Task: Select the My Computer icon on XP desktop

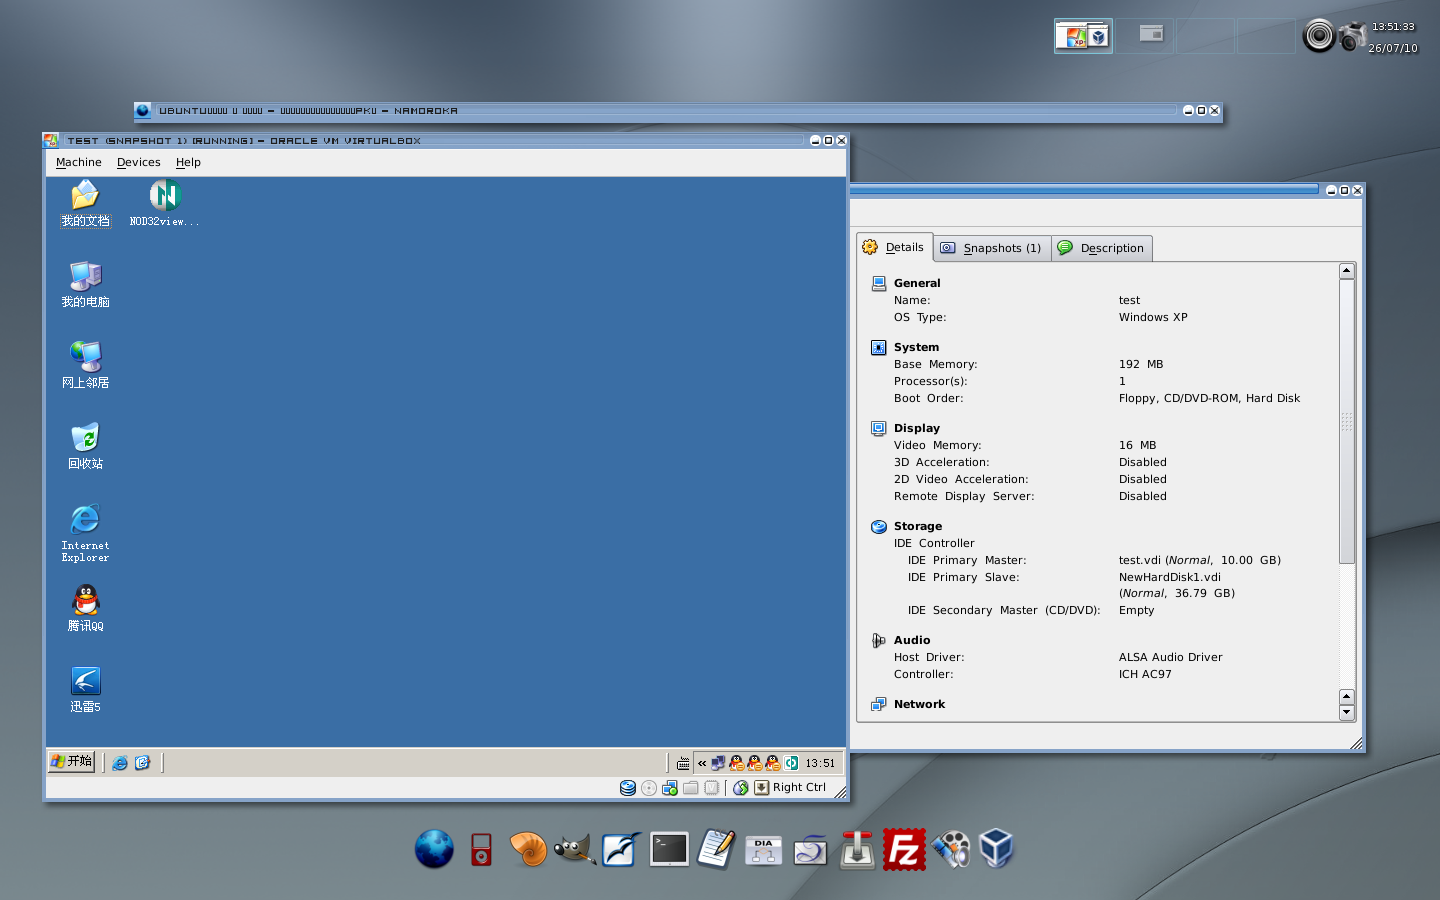Action: pyautogui.click(x=85, y=285)
